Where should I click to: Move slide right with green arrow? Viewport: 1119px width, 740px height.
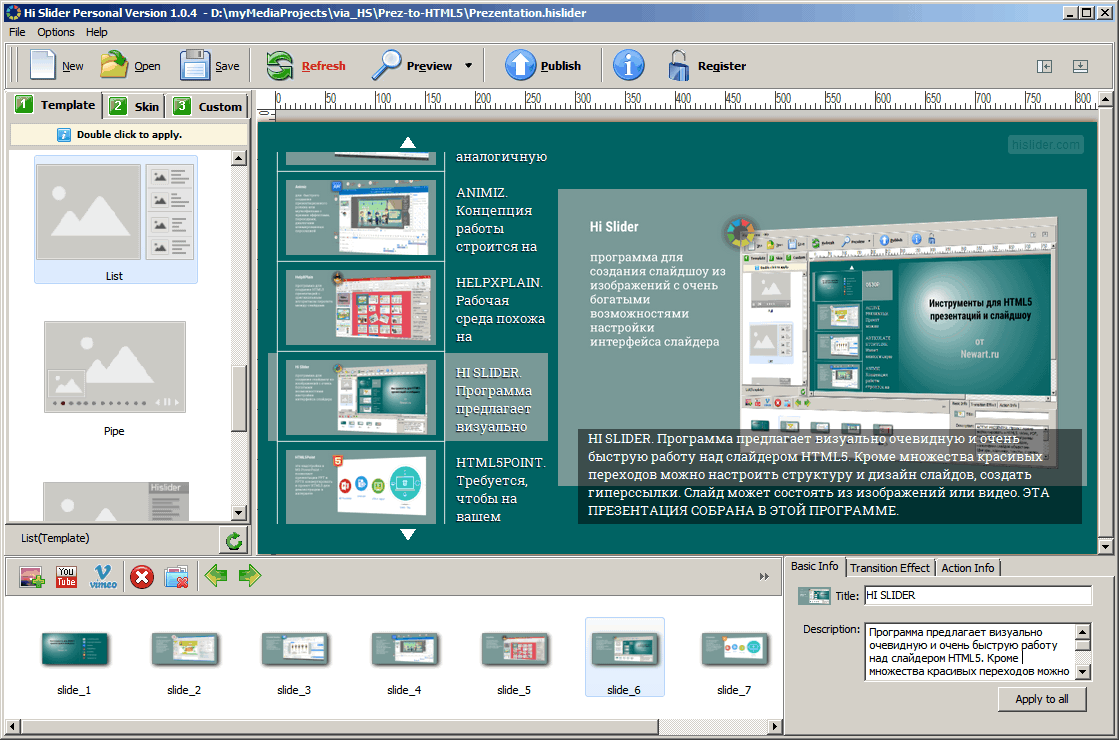[x=250, y=575]
